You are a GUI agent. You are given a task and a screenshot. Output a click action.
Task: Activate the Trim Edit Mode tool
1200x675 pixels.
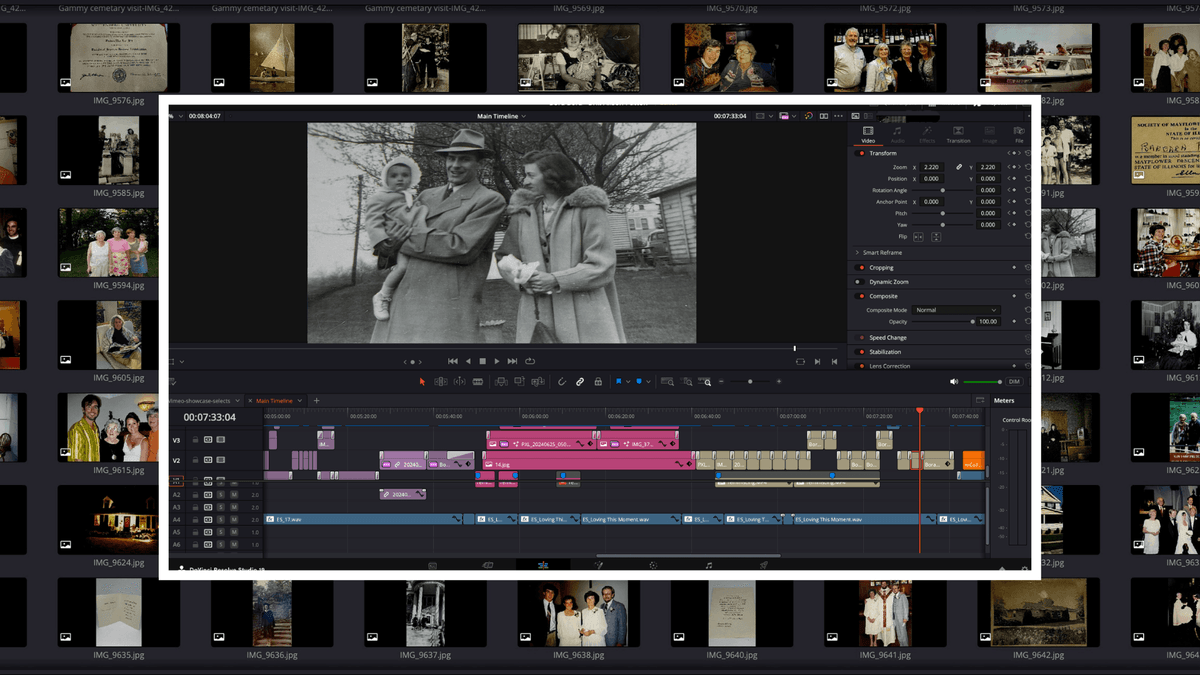point(441,381)
